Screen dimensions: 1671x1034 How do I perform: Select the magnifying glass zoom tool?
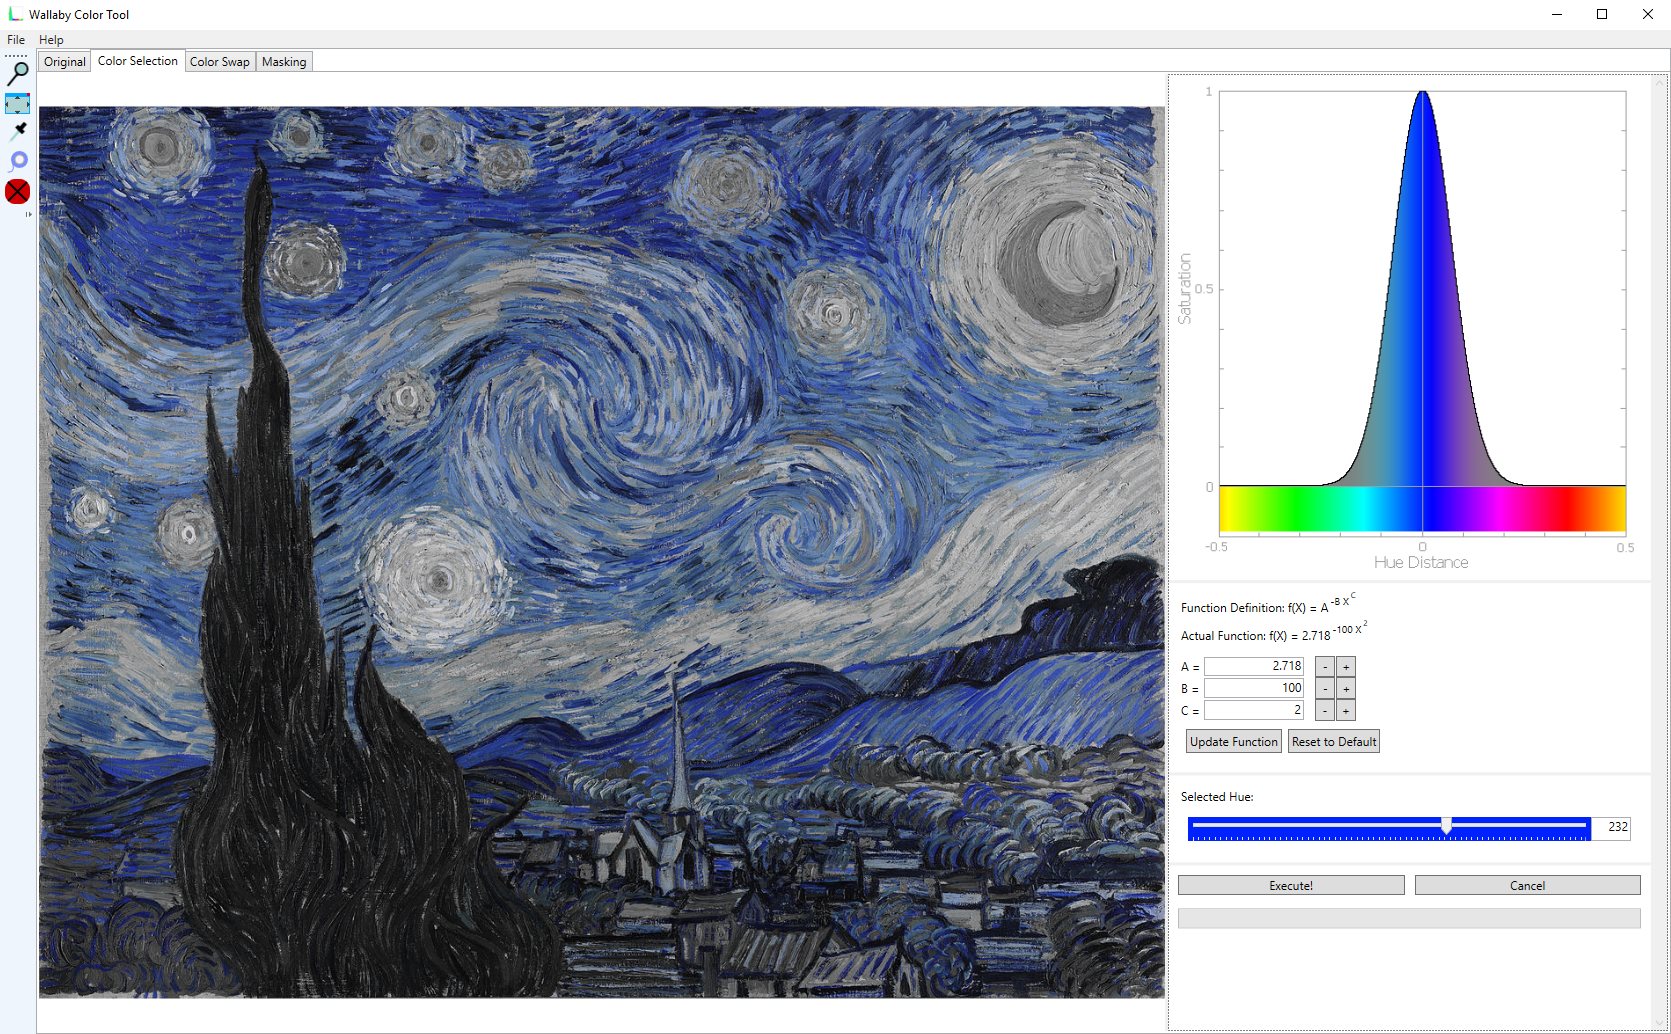coord(18,73)
